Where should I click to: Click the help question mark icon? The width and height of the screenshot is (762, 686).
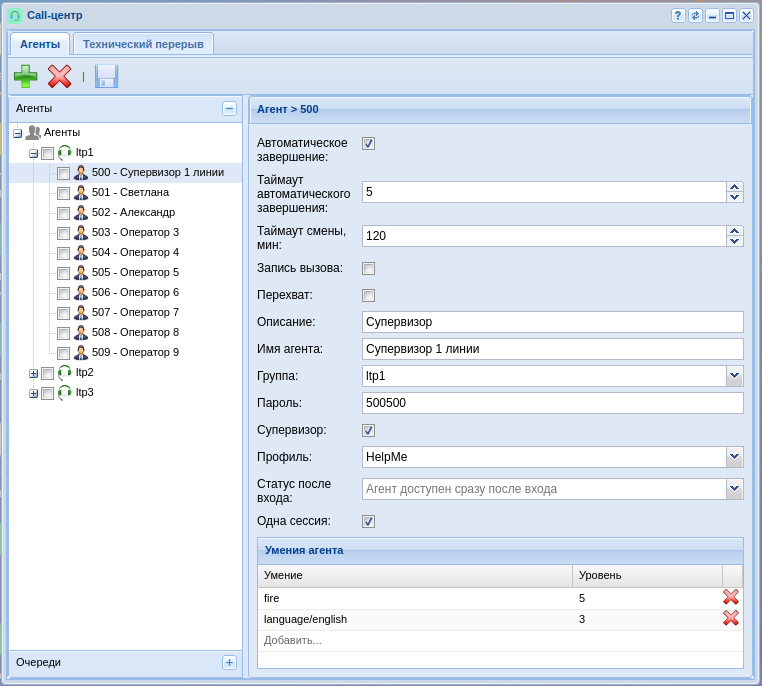coord(678,15)
